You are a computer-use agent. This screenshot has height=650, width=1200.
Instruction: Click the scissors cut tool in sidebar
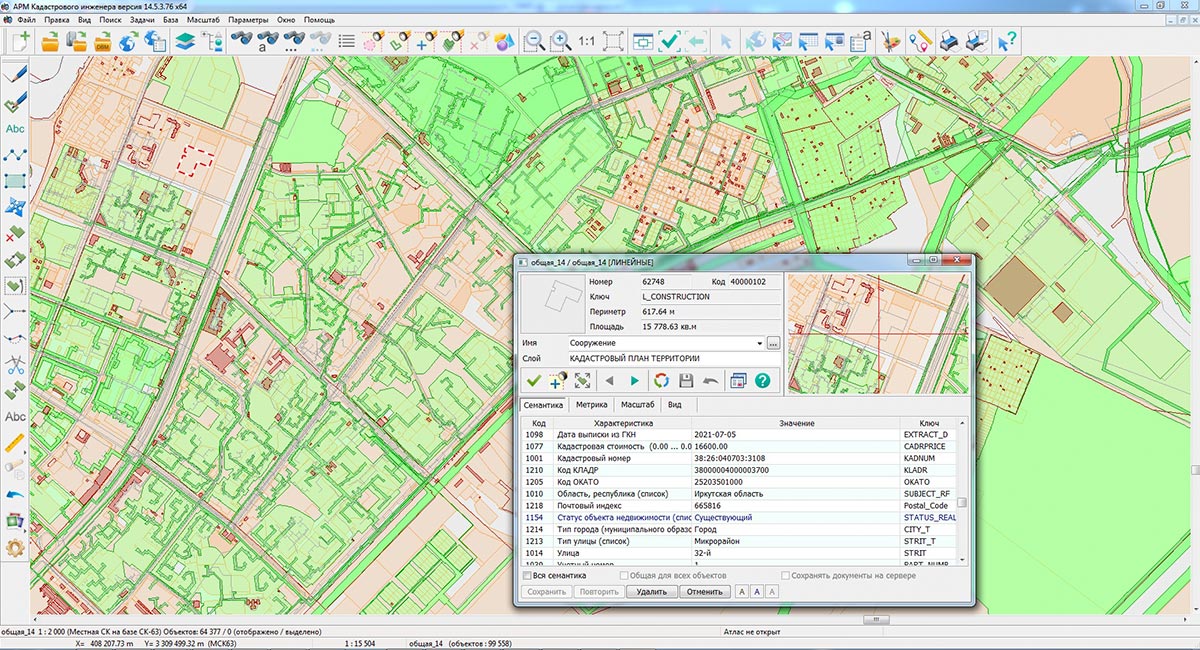click(x=15, y=364)
